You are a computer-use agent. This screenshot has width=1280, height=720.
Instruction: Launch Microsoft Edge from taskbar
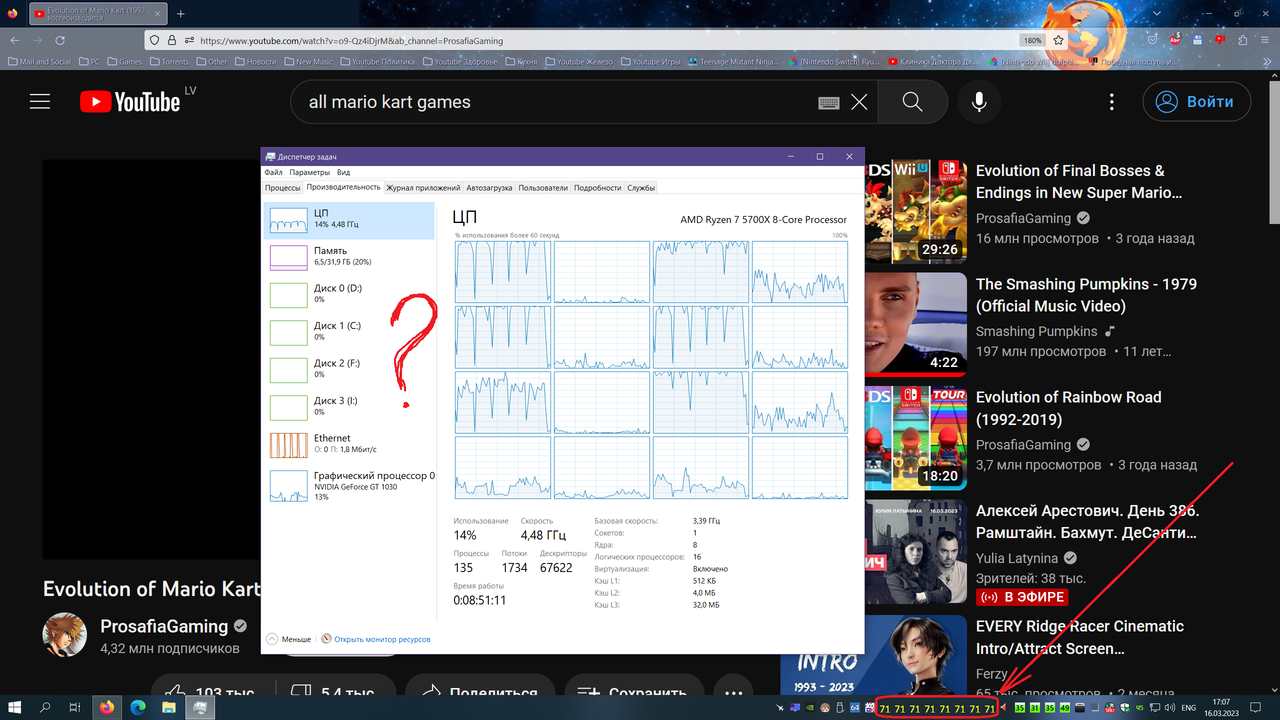pyautogui.click(x=138, y=708)
